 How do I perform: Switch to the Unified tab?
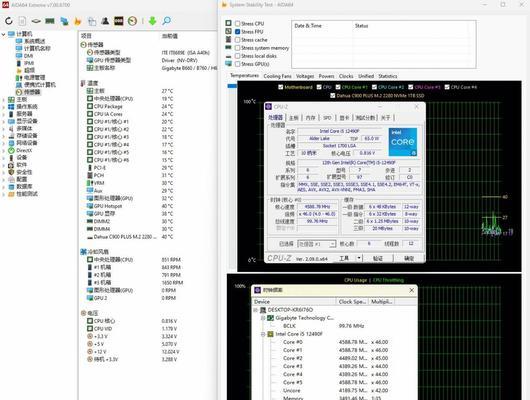(366, 76)
